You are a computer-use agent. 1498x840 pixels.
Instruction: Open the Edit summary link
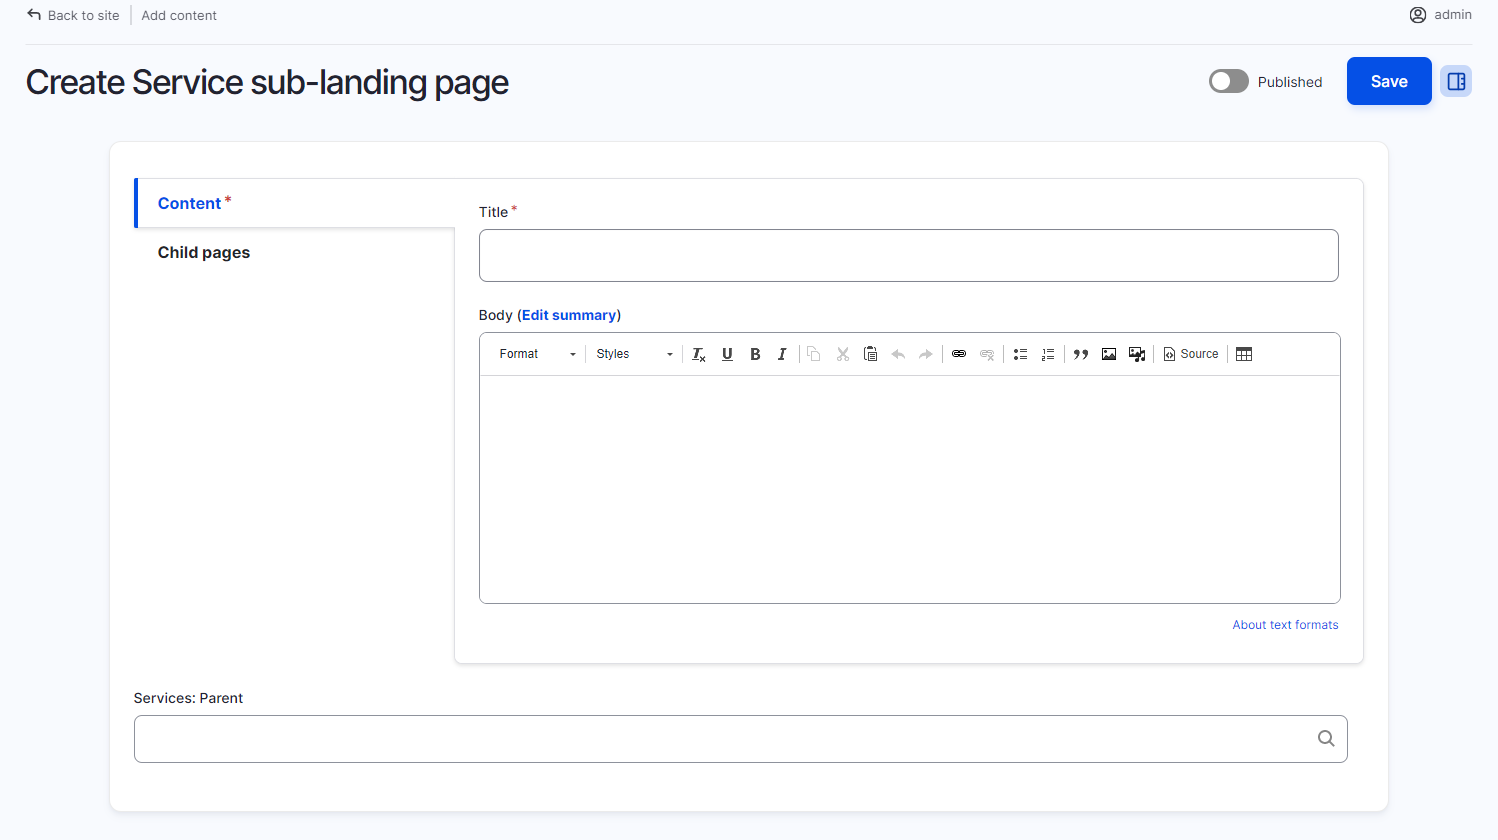(569, 315)
